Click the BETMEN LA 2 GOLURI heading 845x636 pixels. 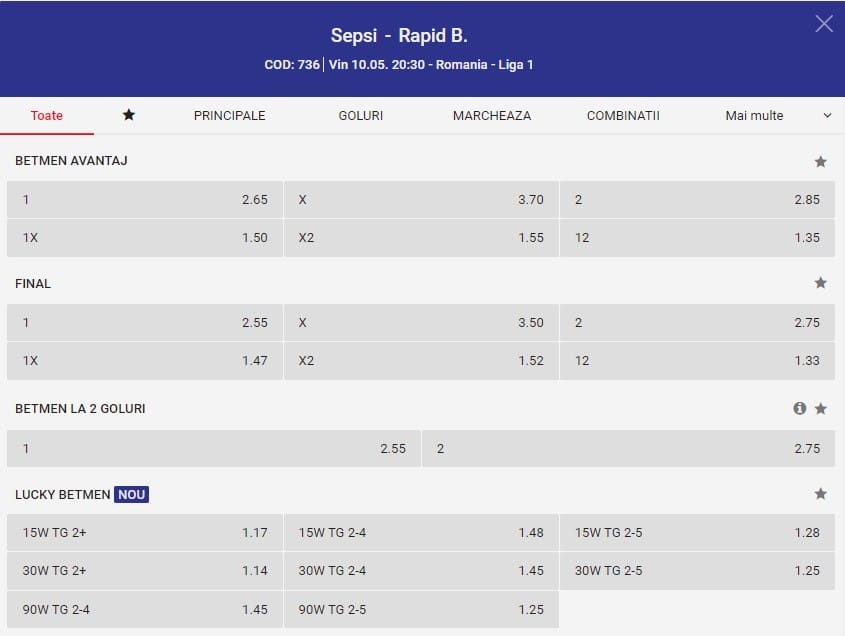click(80, 409)
